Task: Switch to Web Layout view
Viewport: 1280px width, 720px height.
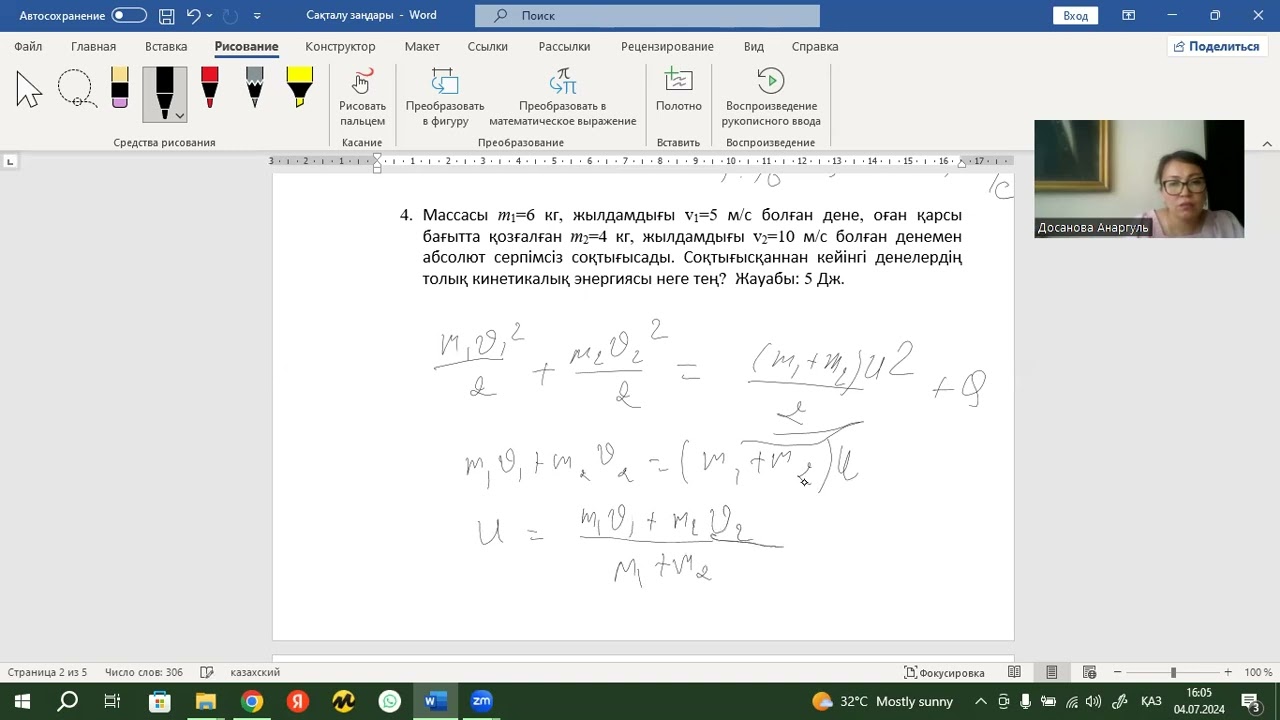Action: point(1089,673)
